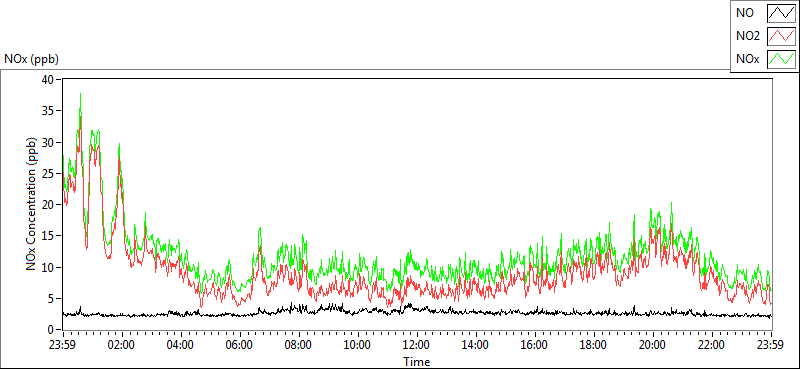Click the 22:00 time axis label
Viewport: 800px width, 369px height.
point(712,345)
